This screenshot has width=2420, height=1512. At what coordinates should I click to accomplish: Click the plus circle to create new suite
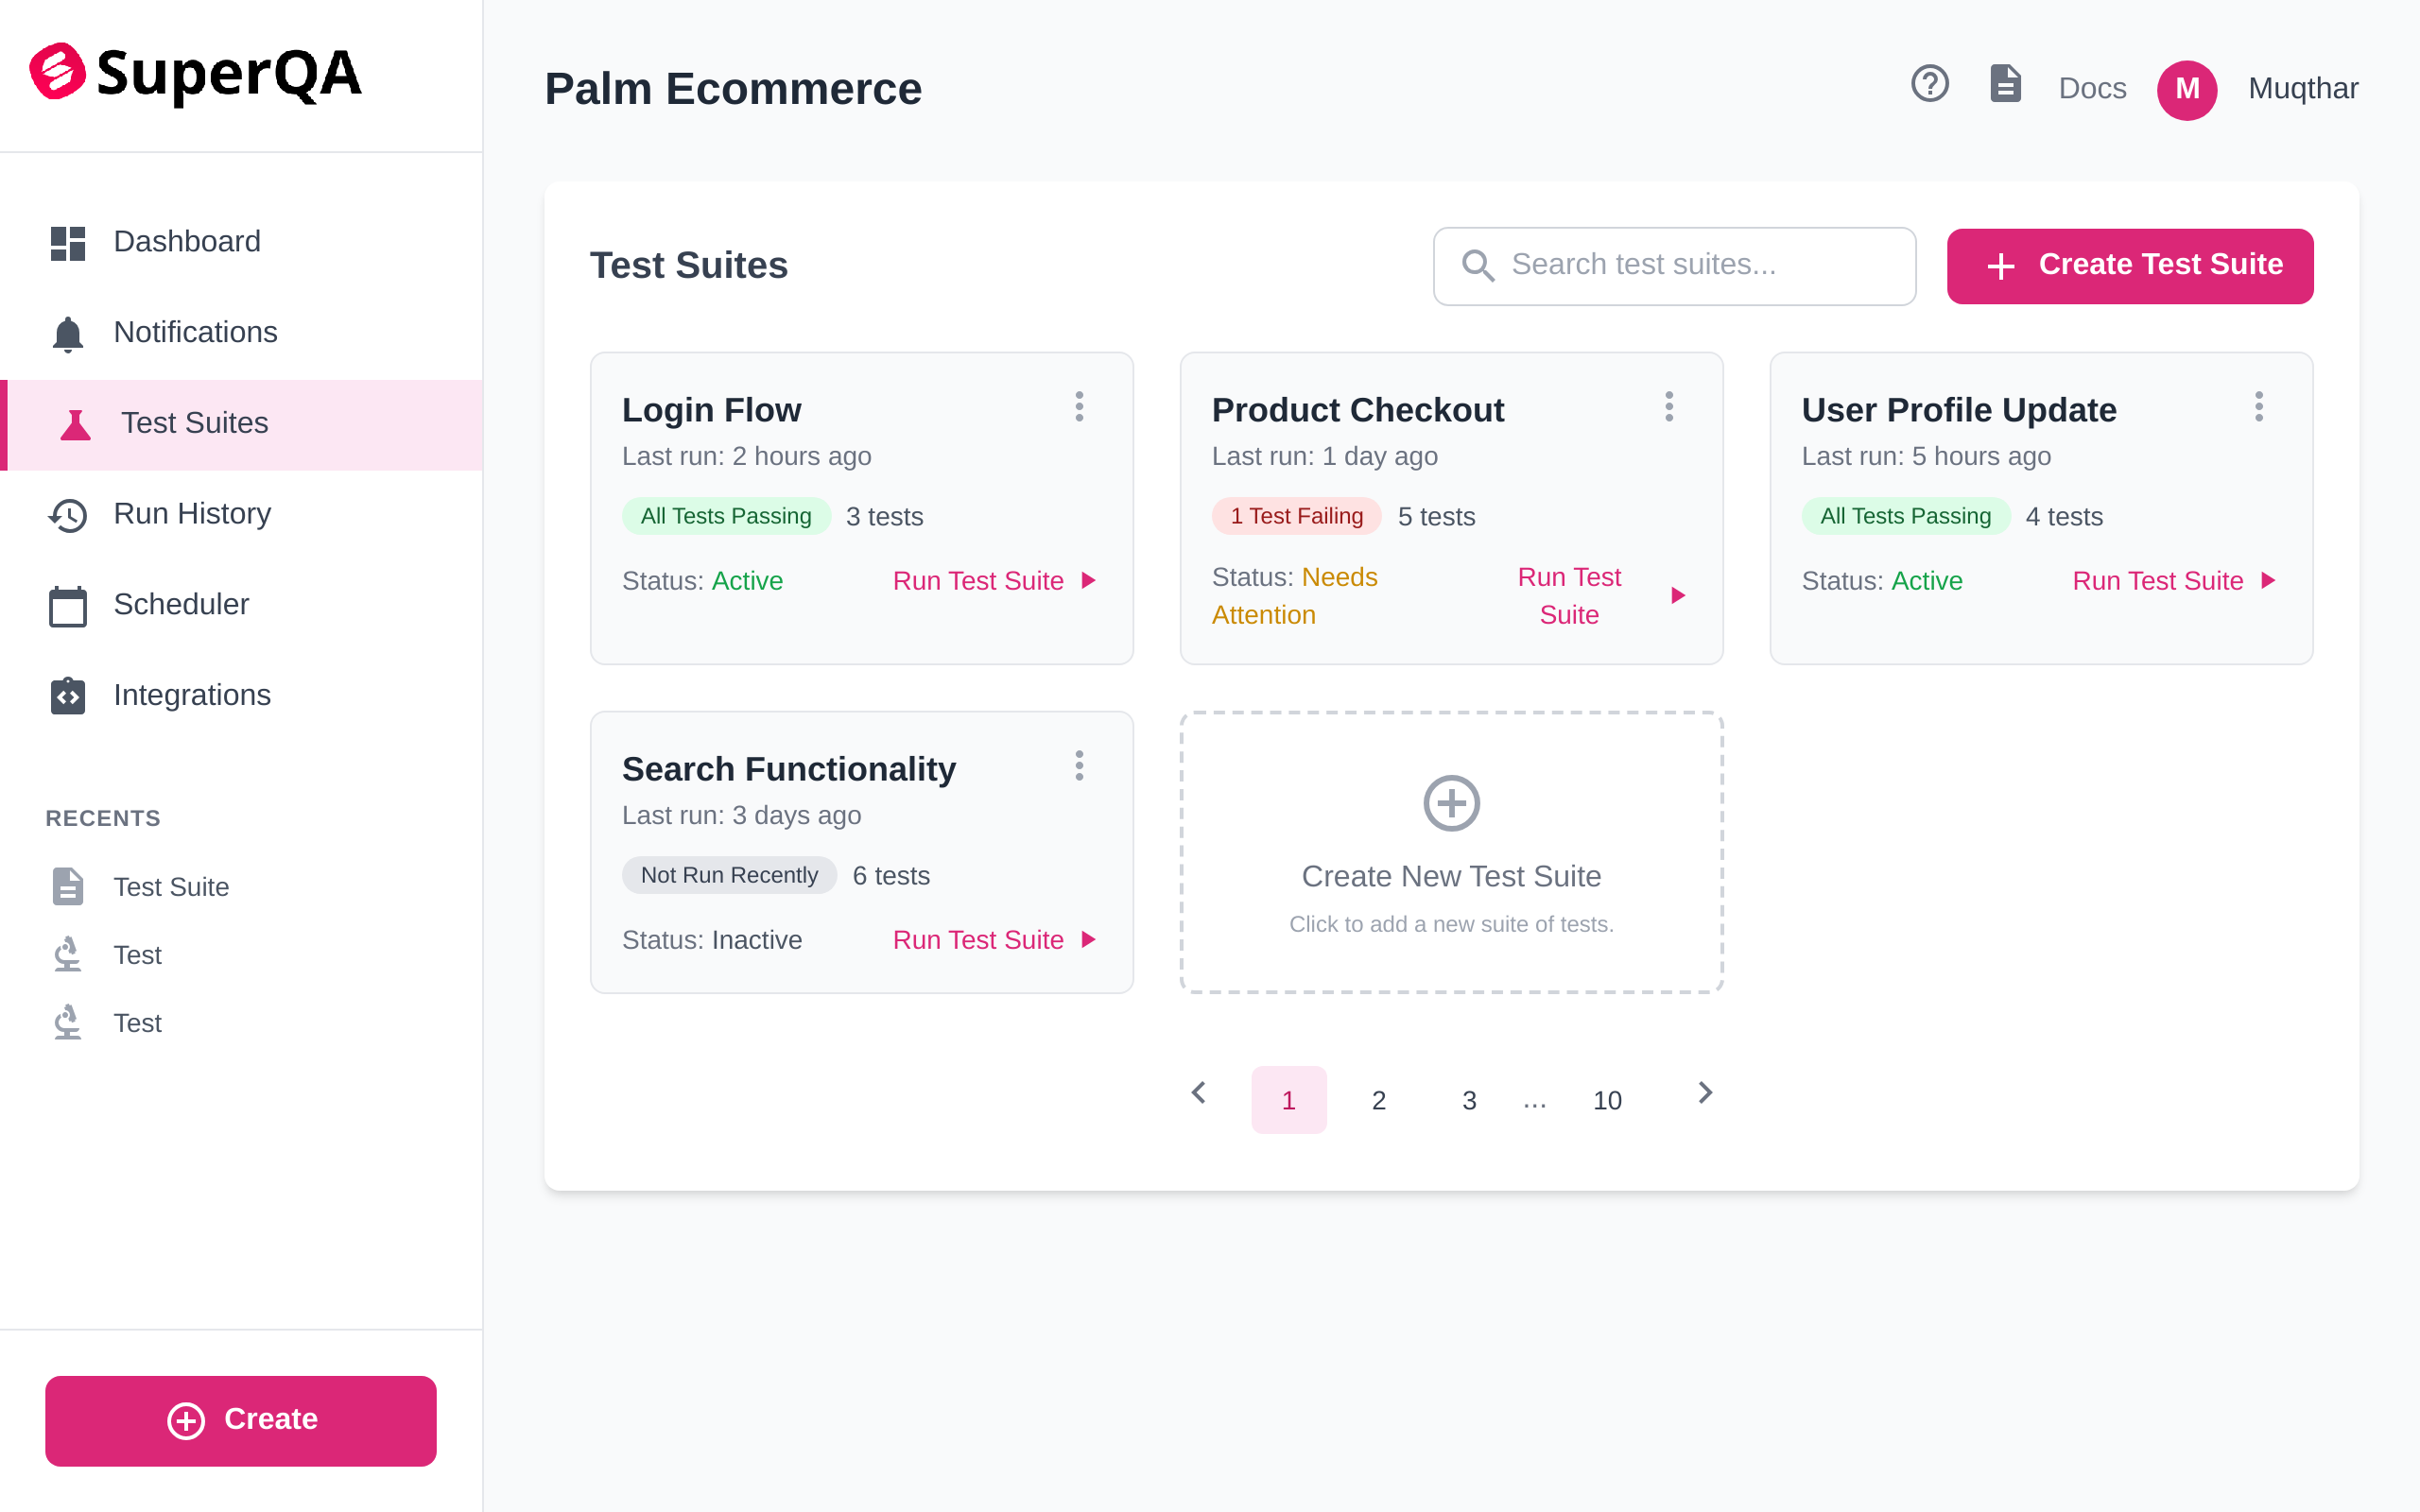click(x=1450, y=802)
